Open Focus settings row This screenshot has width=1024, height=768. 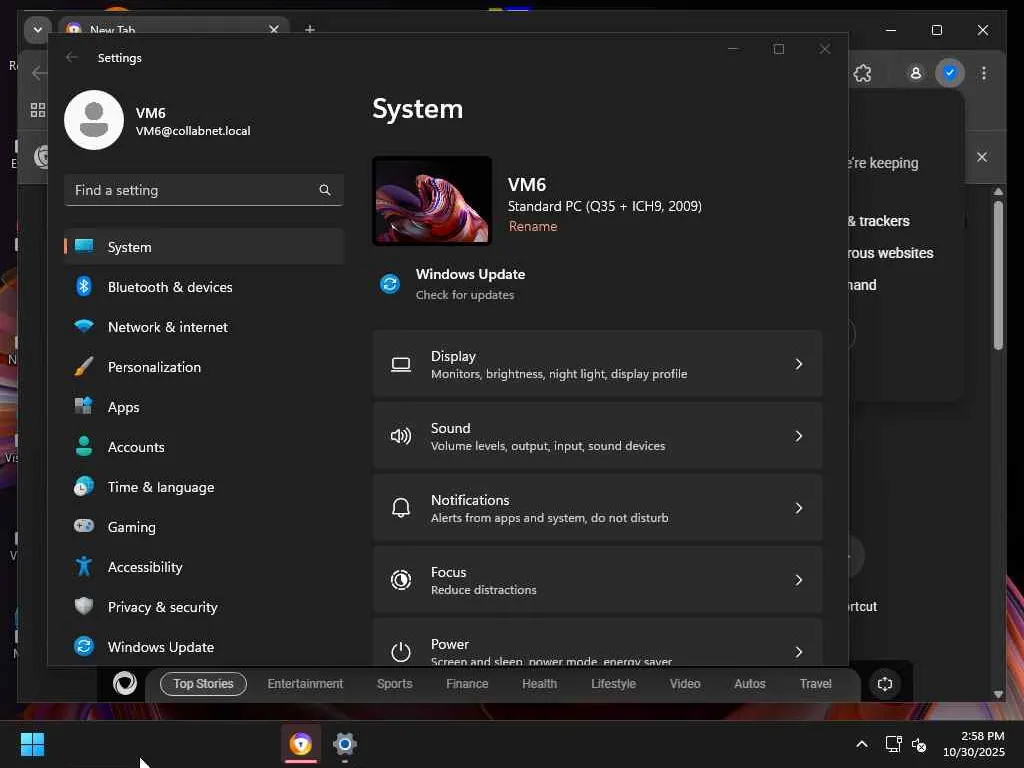[x=598, y=580]
